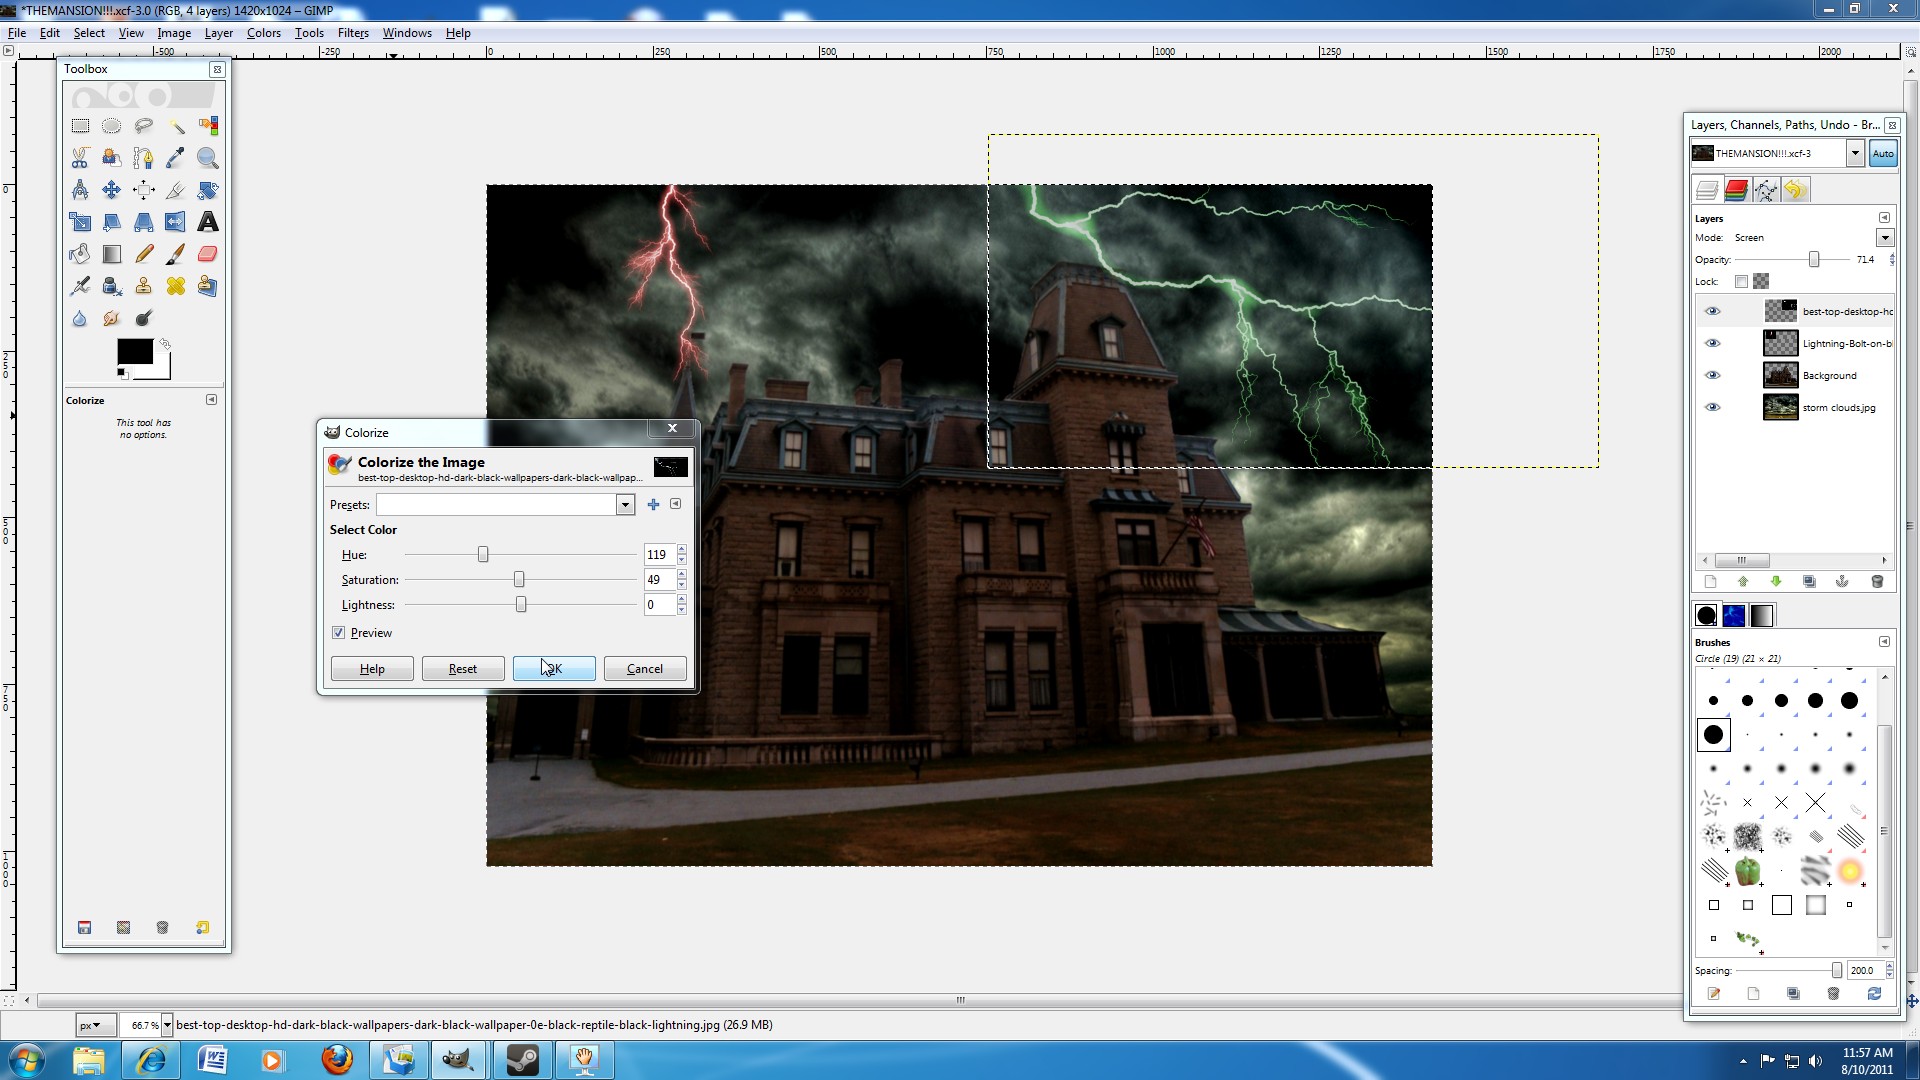Select the Heal bandage tool
1920x1080 pixels.
pyautogui.click(x=176, y=286)
